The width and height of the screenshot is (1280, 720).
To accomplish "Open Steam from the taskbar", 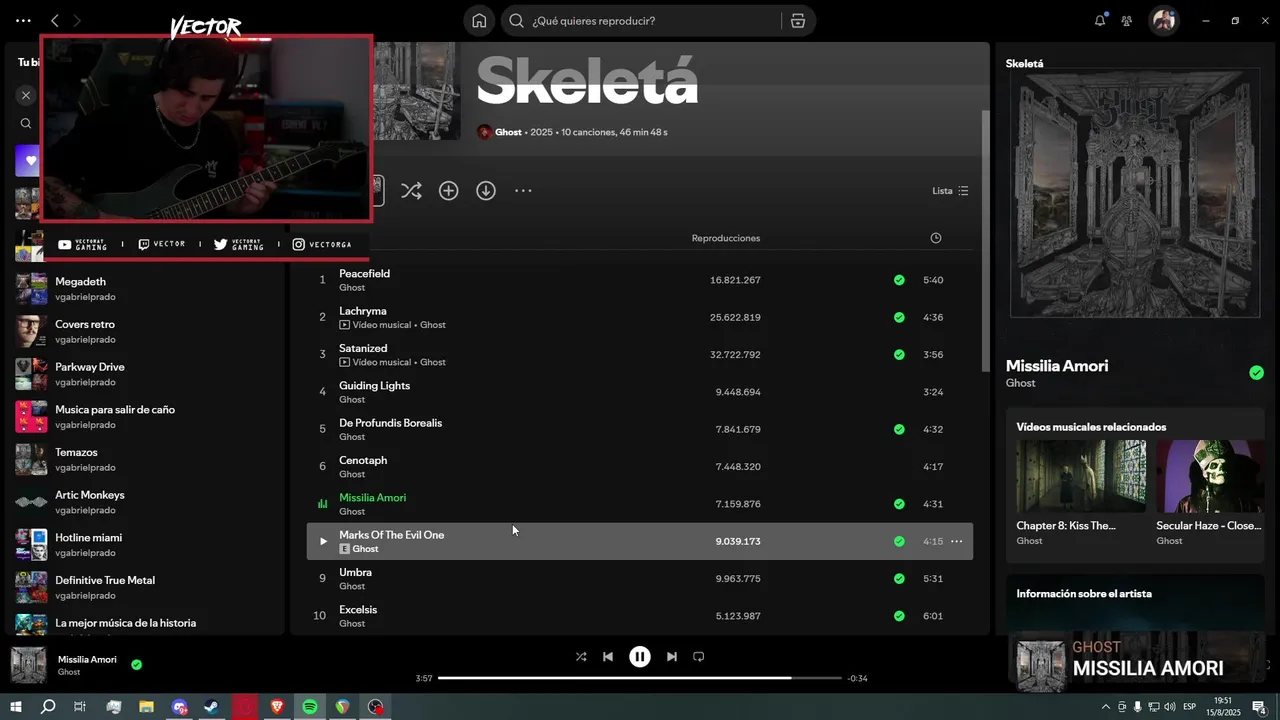I will point(212,707).
